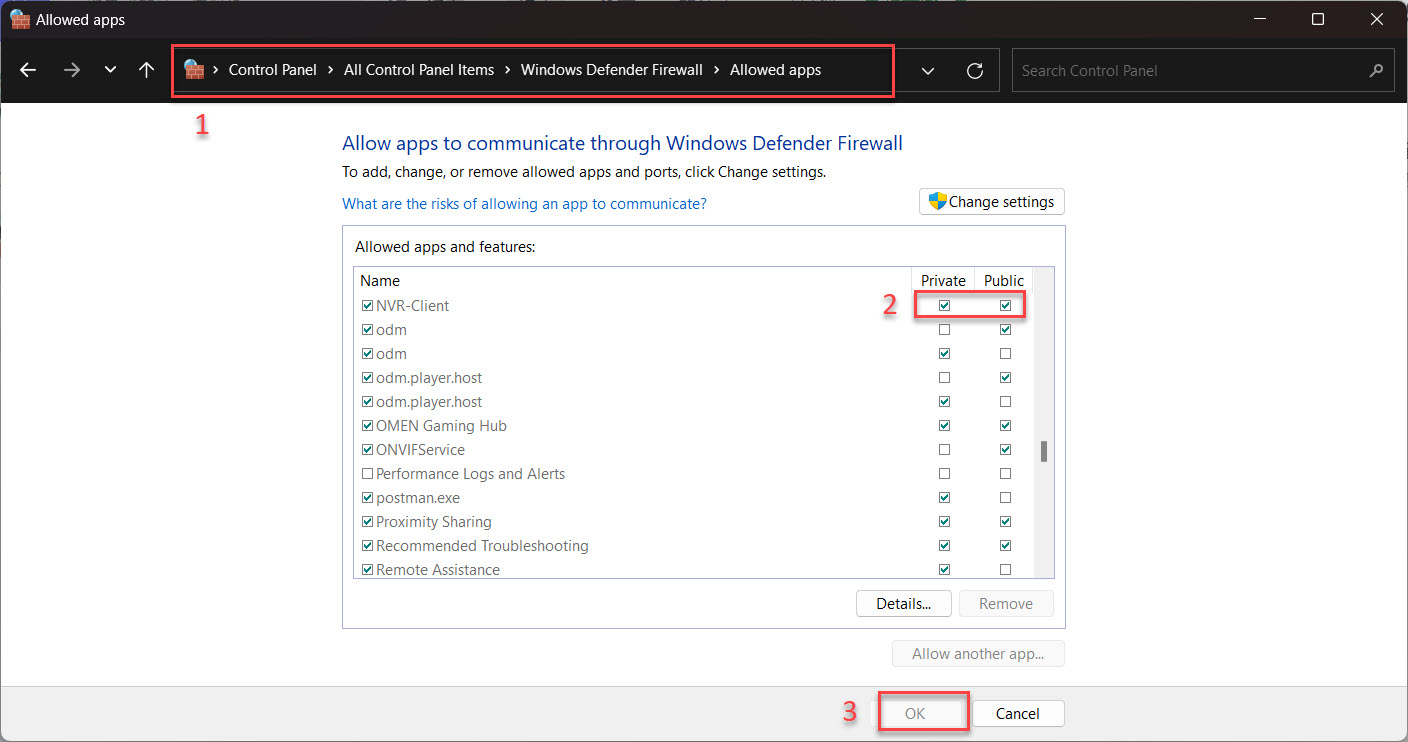
Task: Refresh the Allowed apps page
Action: [x=975, y=71]
